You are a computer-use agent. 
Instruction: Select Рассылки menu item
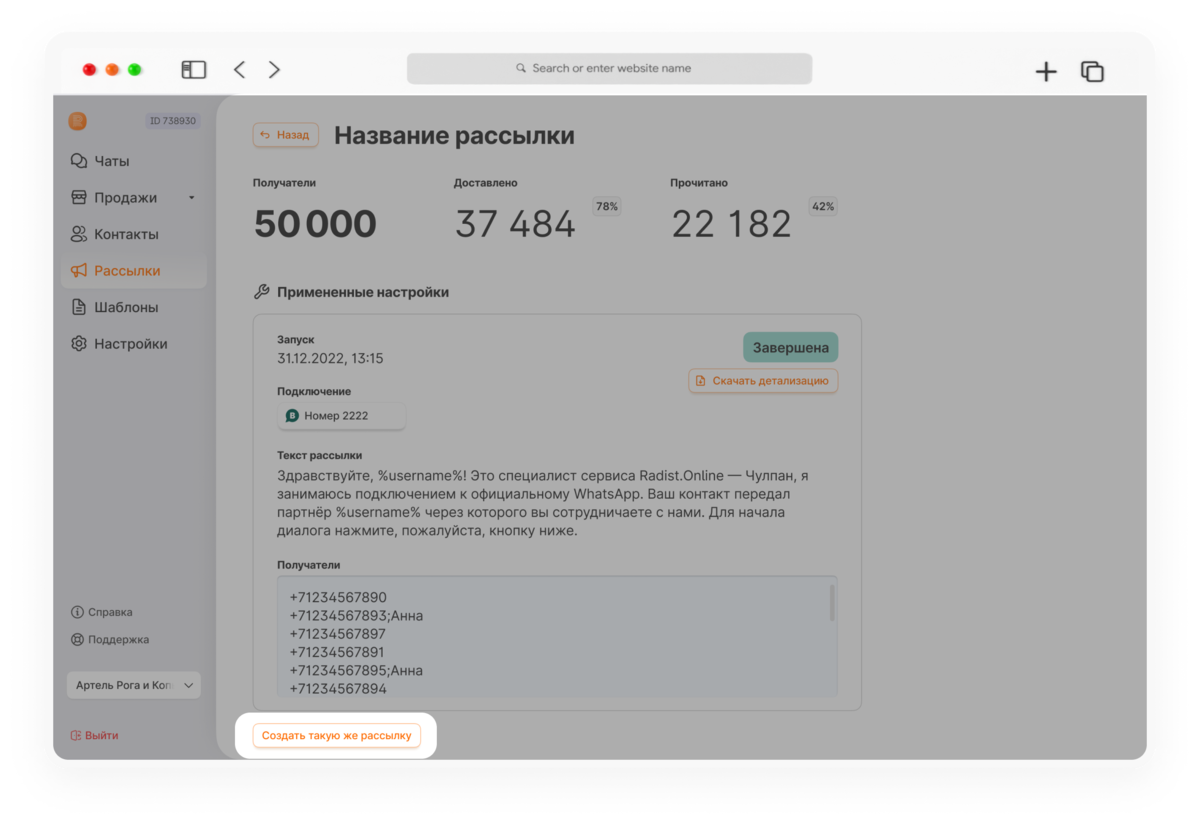133,271
